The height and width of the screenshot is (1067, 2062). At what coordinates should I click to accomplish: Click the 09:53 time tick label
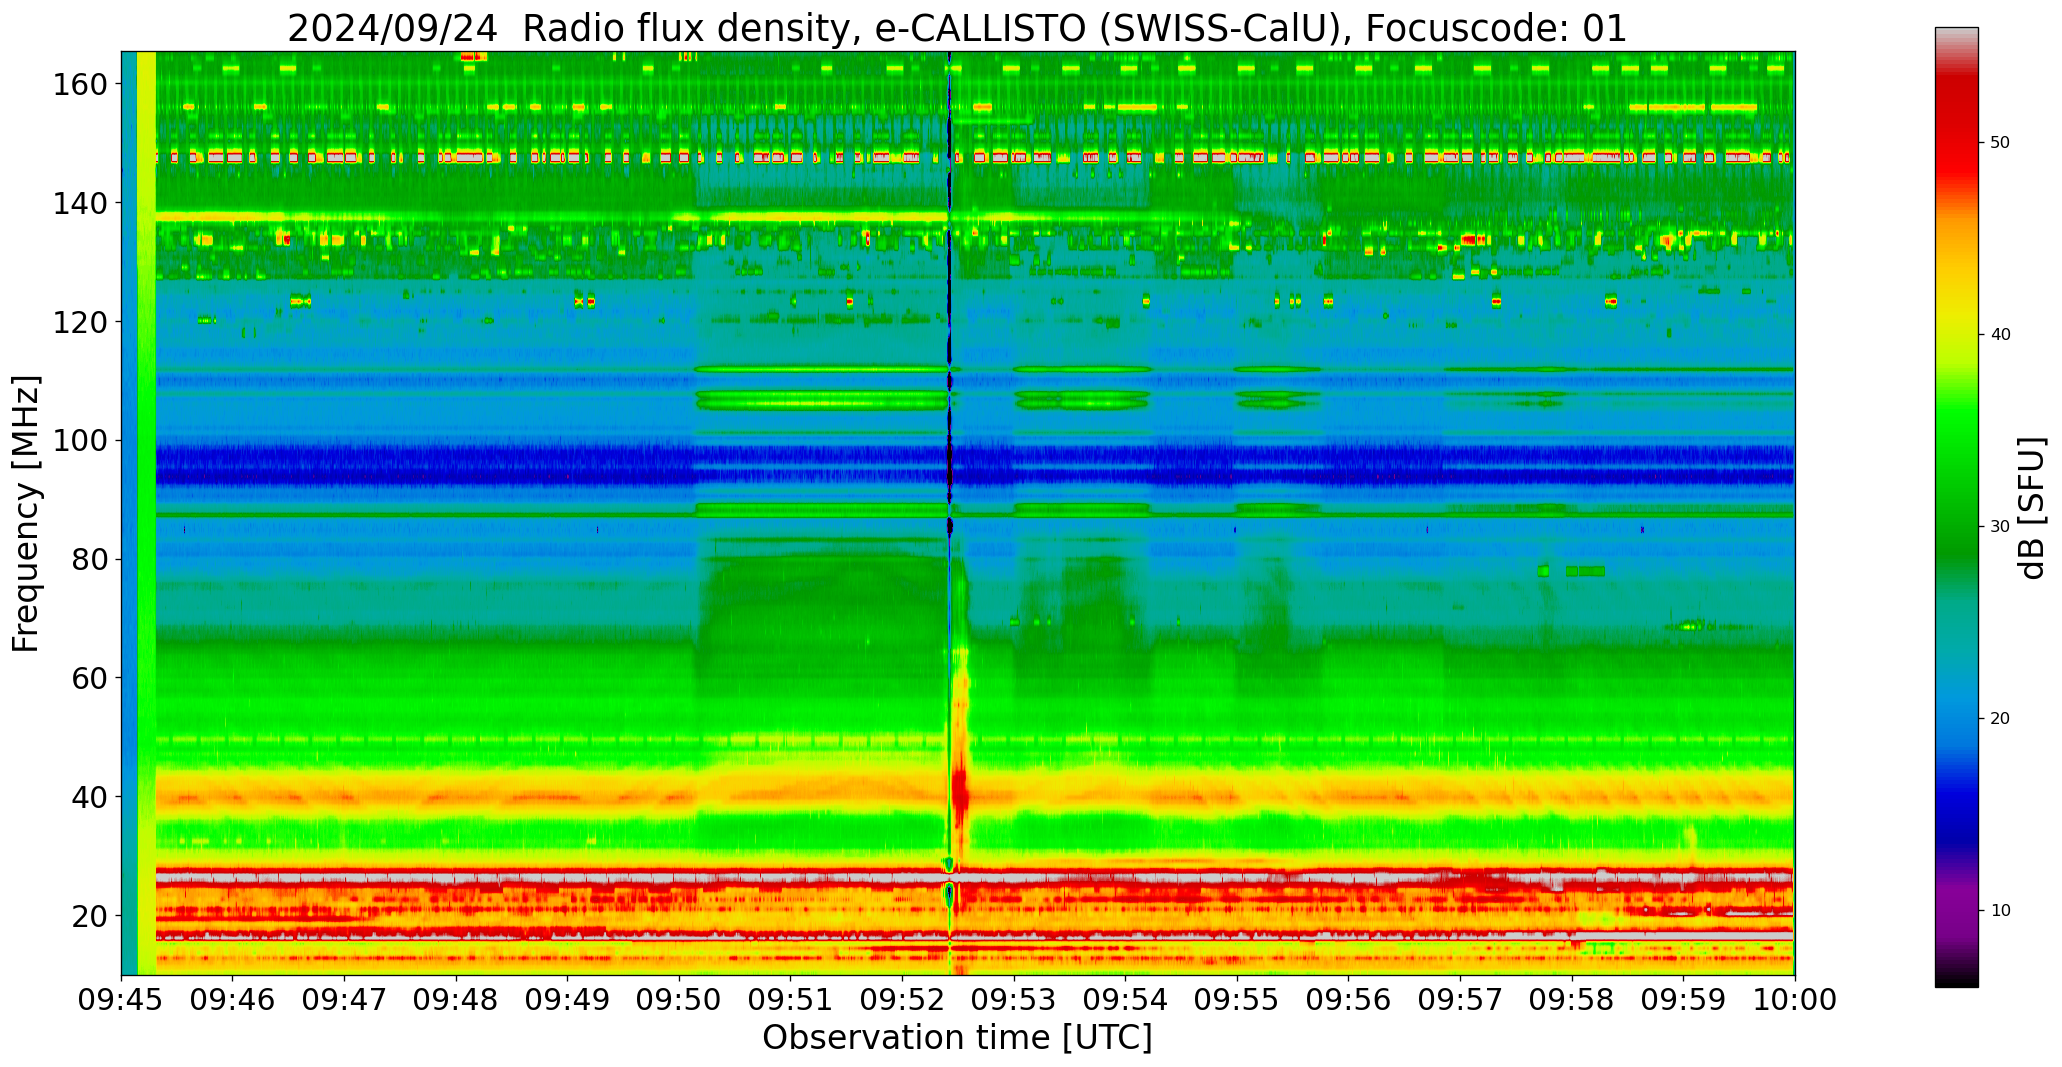(1014, 1000)
